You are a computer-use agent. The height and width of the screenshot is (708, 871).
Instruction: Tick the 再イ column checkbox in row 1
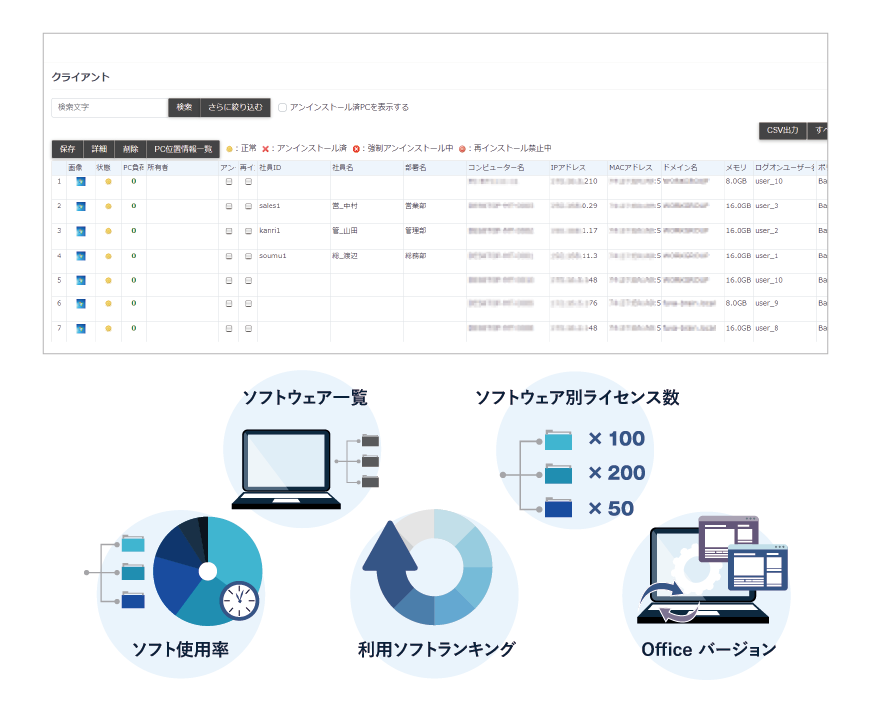pos(248,182)
